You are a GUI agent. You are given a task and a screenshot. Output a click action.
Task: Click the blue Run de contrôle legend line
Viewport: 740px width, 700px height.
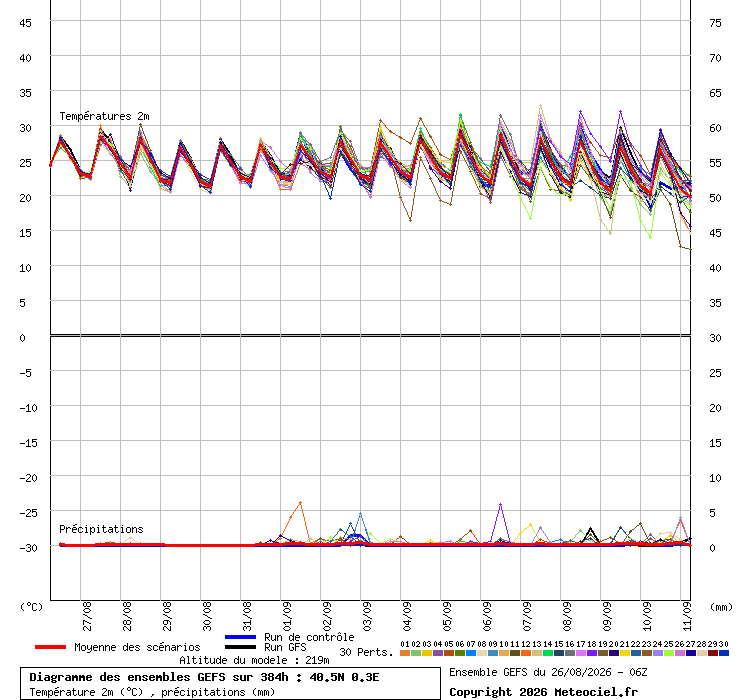[241, 637]
